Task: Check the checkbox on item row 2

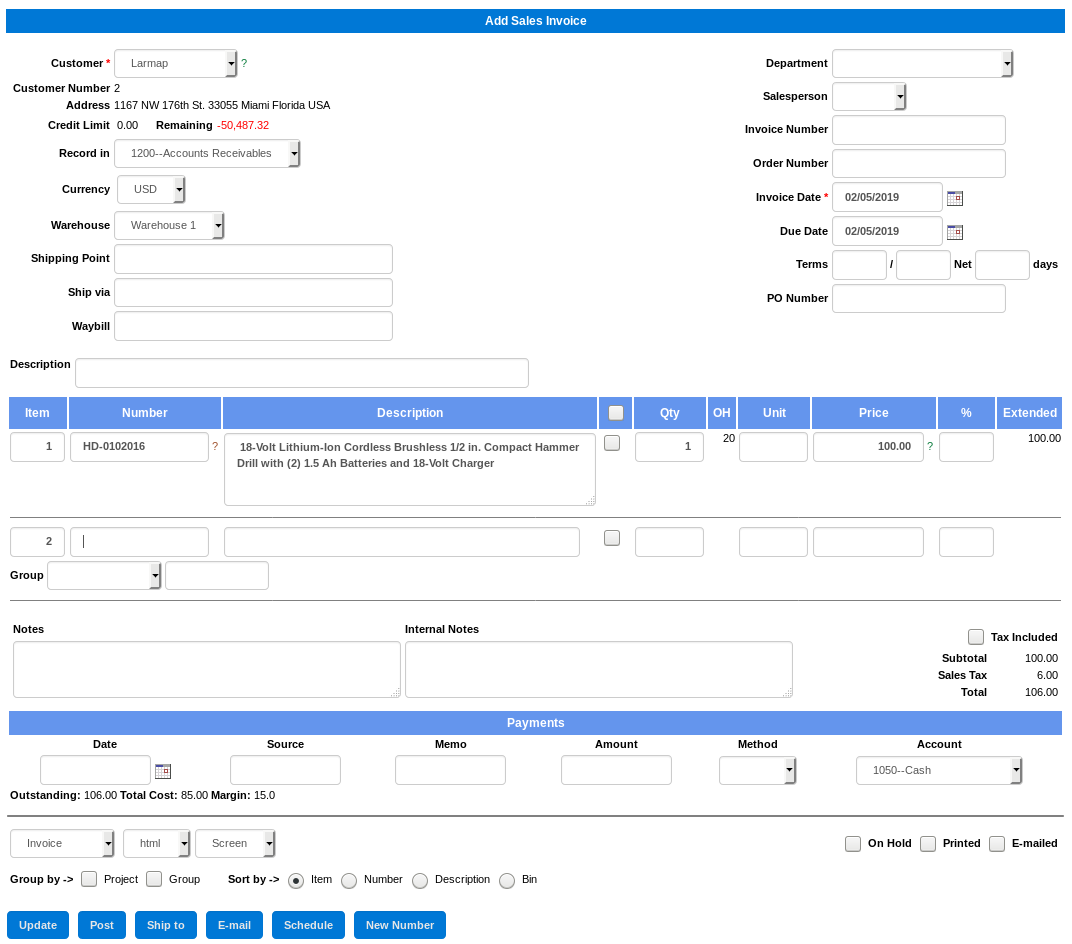Action: (x=612, y=538)
